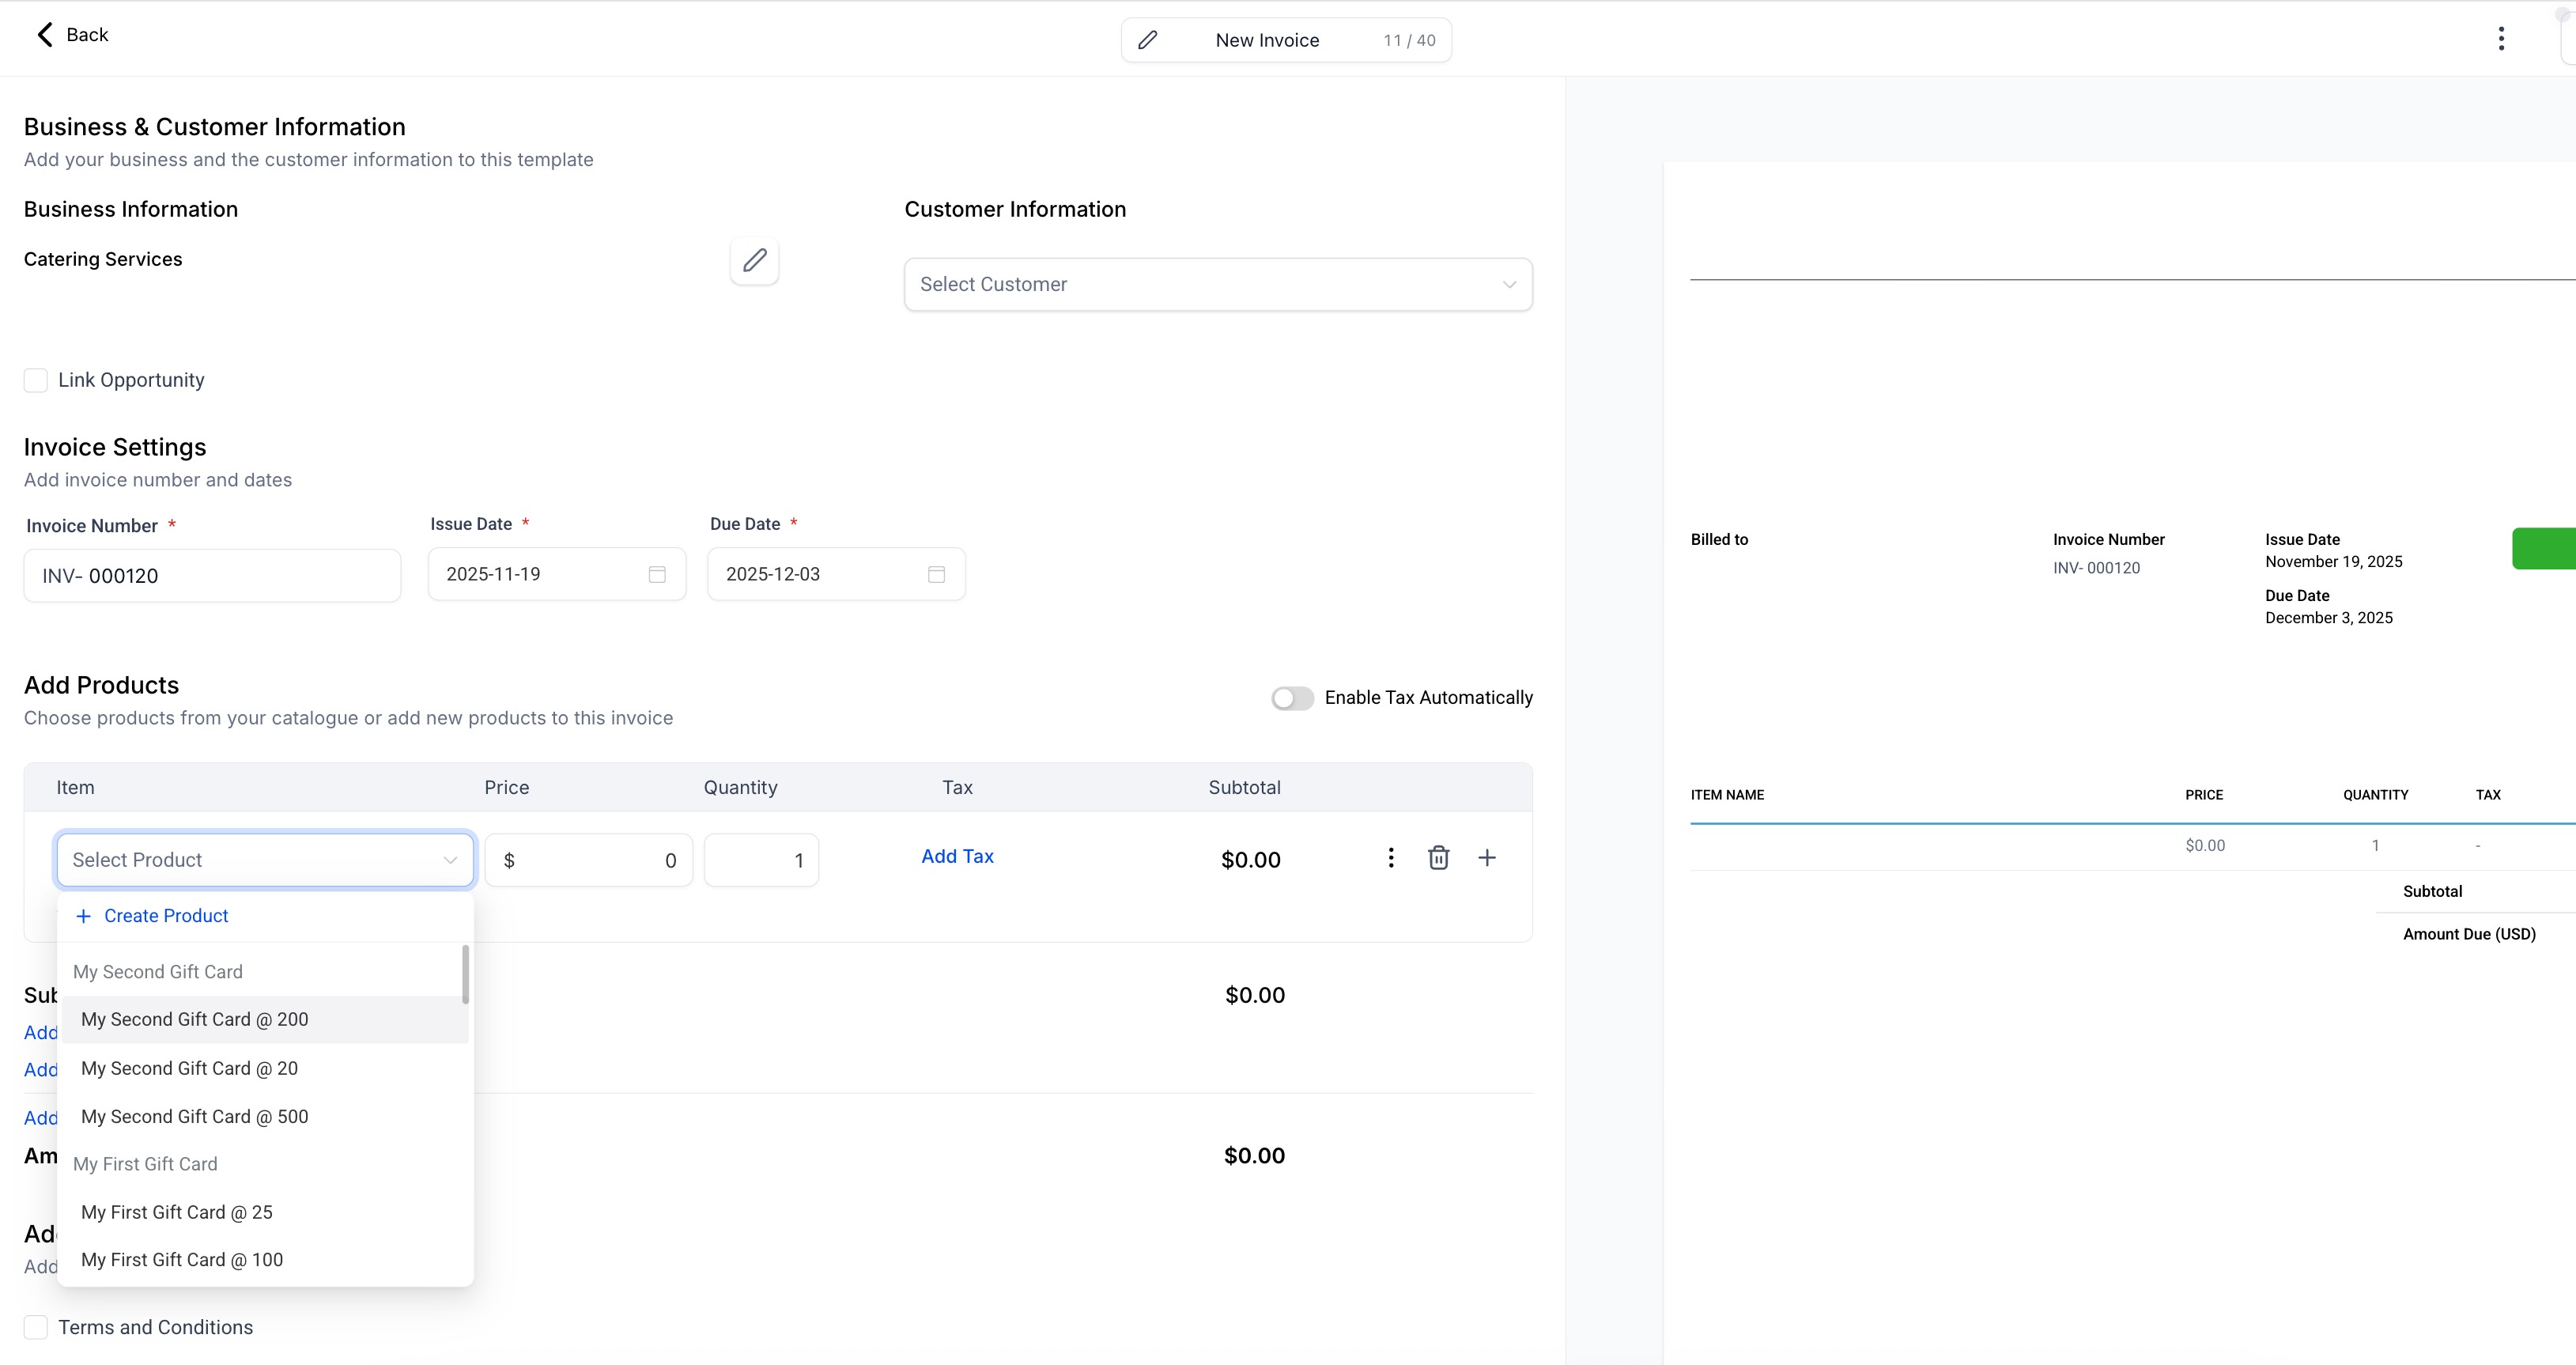Click the Back arrow icon
The image size is (2576, 1365).
pyautogui.click(x=45, y=35)
